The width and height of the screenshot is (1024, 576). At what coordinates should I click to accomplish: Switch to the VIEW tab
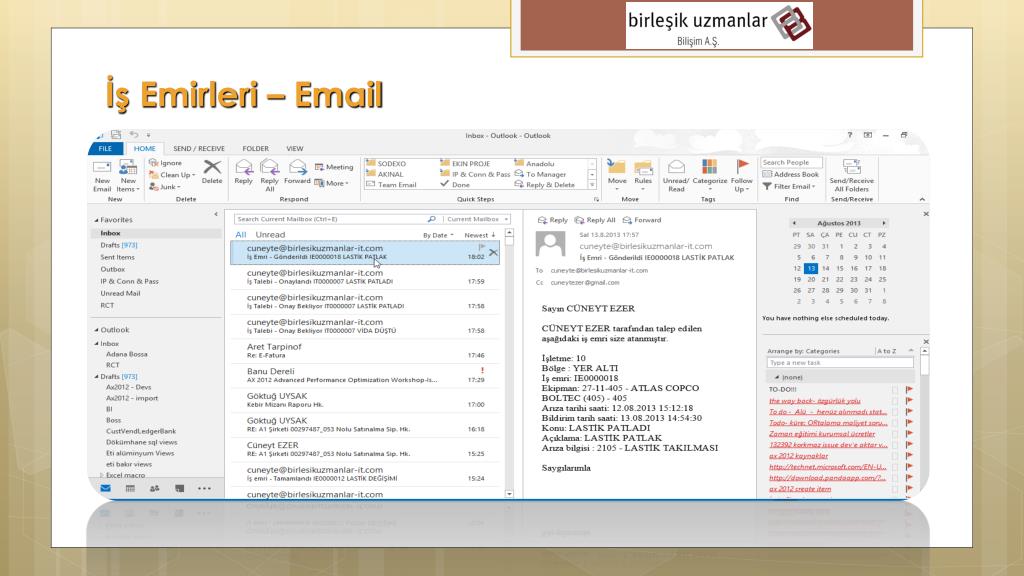pyautogui.click(x=295, y=149)
